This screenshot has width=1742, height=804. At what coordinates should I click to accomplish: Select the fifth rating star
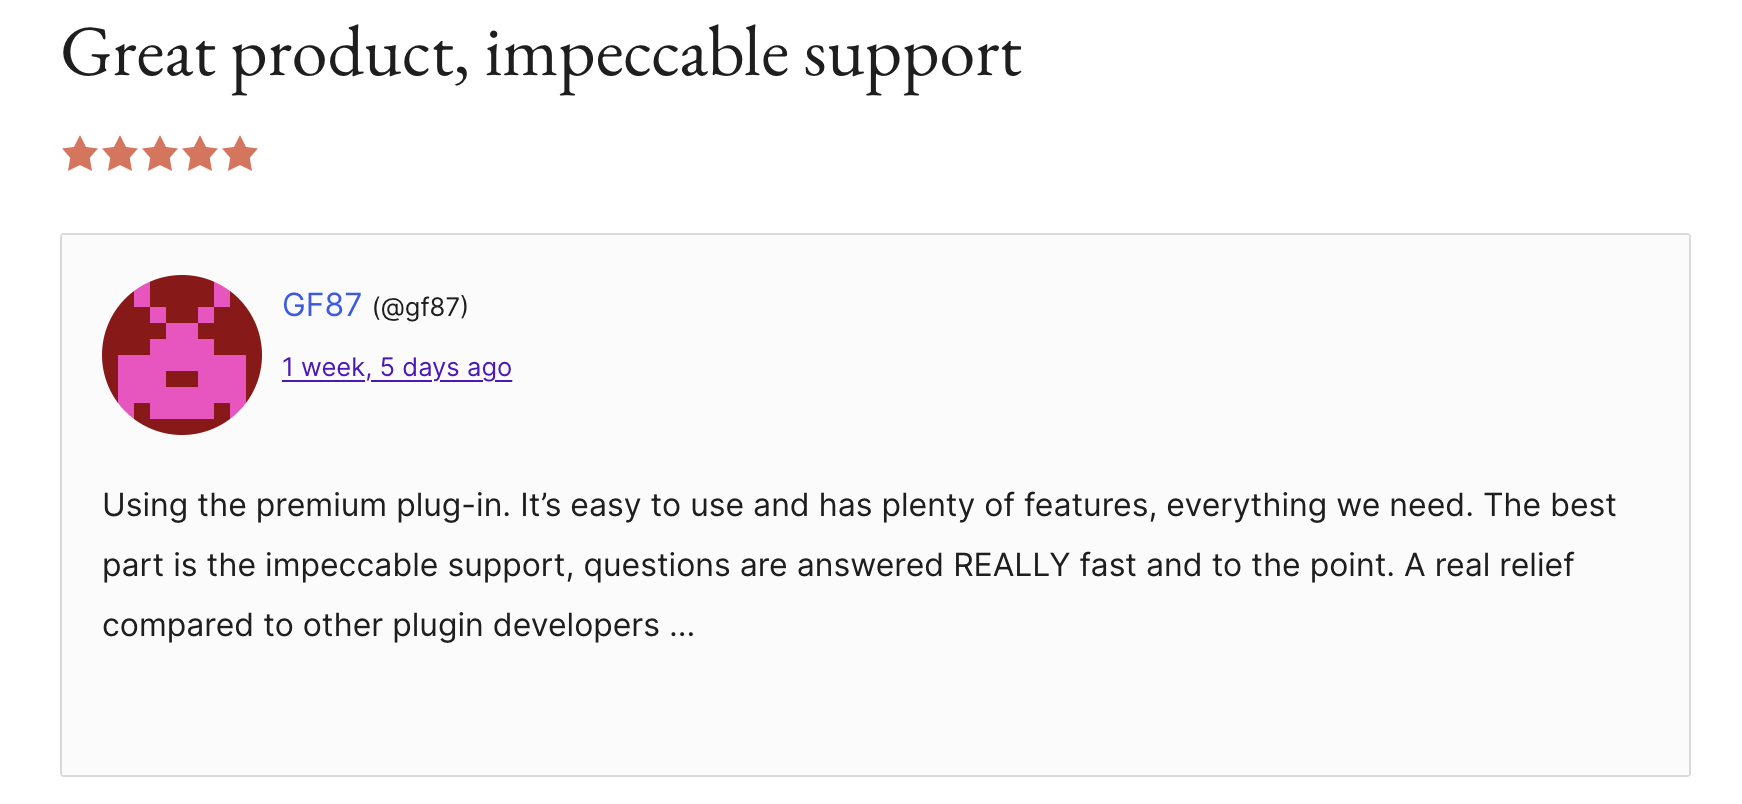pyautogui.click(x=240, y=155)
